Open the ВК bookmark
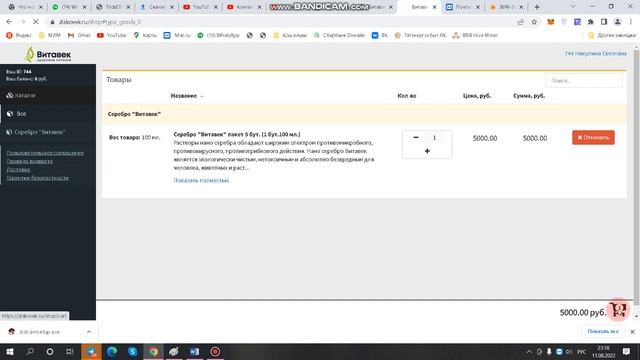 pyautogui.click(x=380, y=36)
